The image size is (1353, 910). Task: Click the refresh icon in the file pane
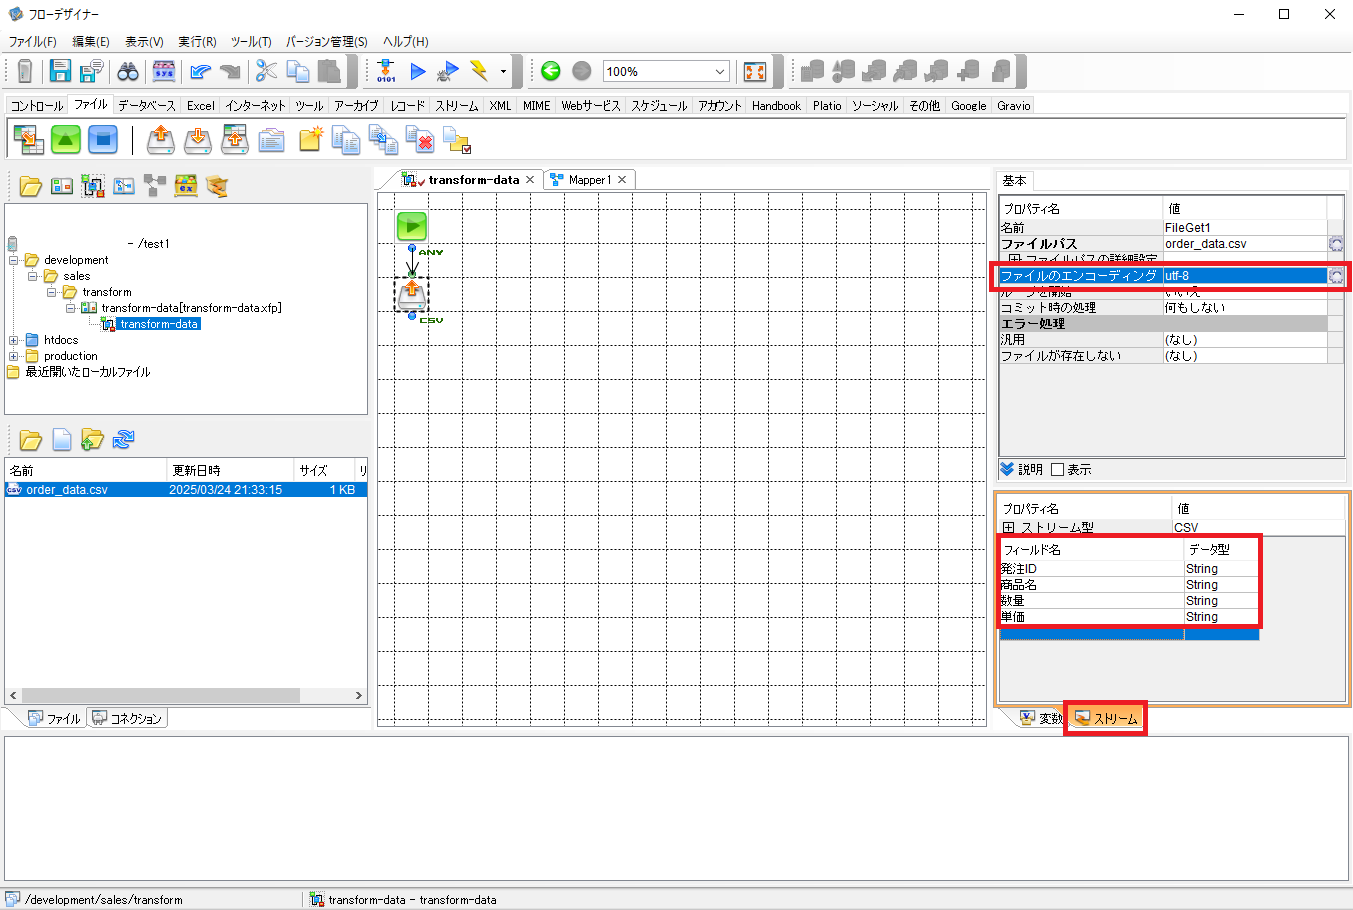pyautogui.click(x=123, y=439)
